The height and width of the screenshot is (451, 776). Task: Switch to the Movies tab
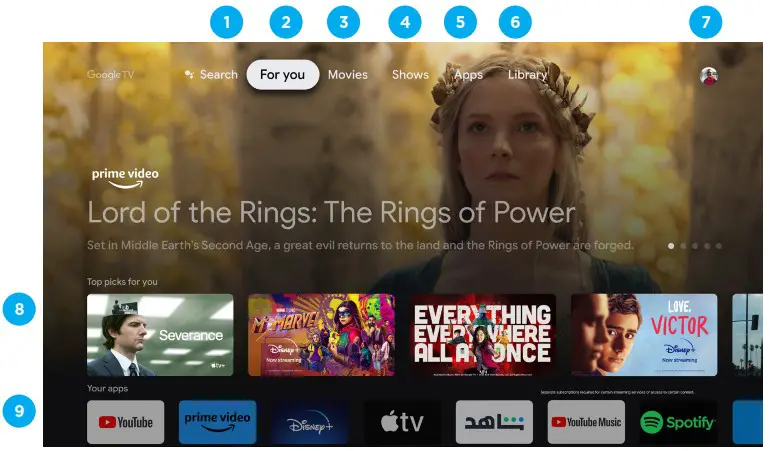tap(347, 75)
